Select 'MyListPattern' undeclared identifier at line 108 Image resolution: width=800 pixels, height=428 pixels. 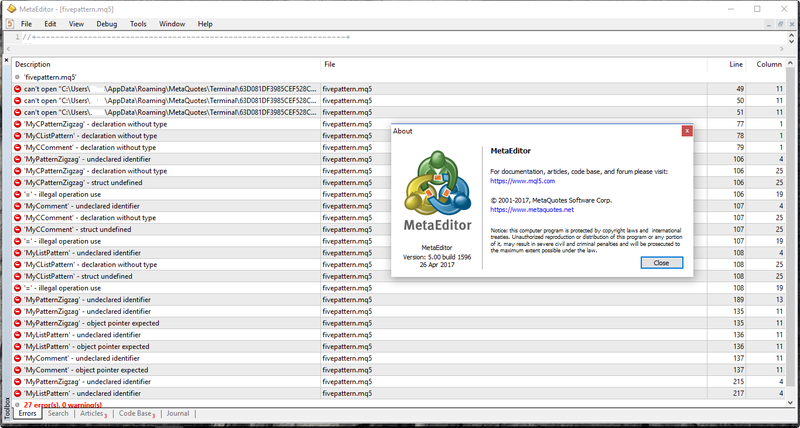pyautogui.click(x=398, y=253)
